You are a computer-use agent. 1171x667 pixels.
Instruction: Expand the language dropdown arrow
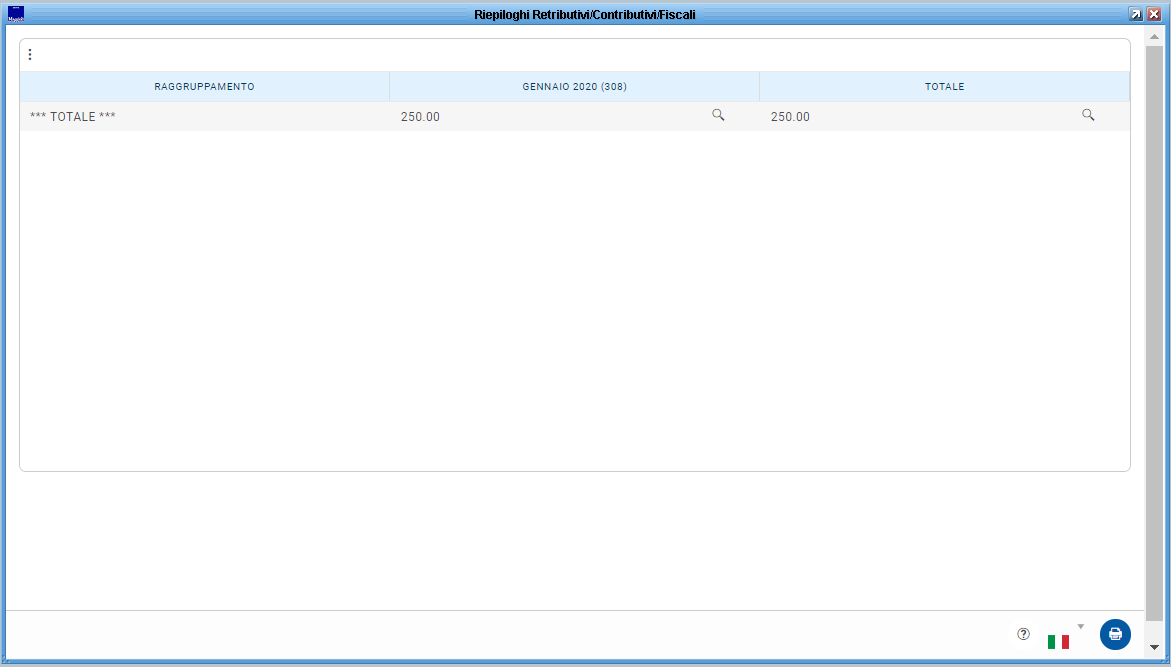tap(1080, 627)
